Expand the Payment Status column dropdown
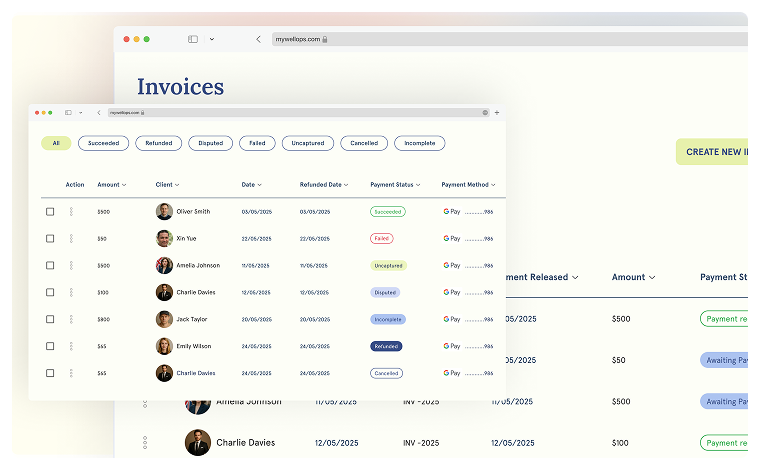The width and height of the screenshot is (760, 470). click(395, 185)
